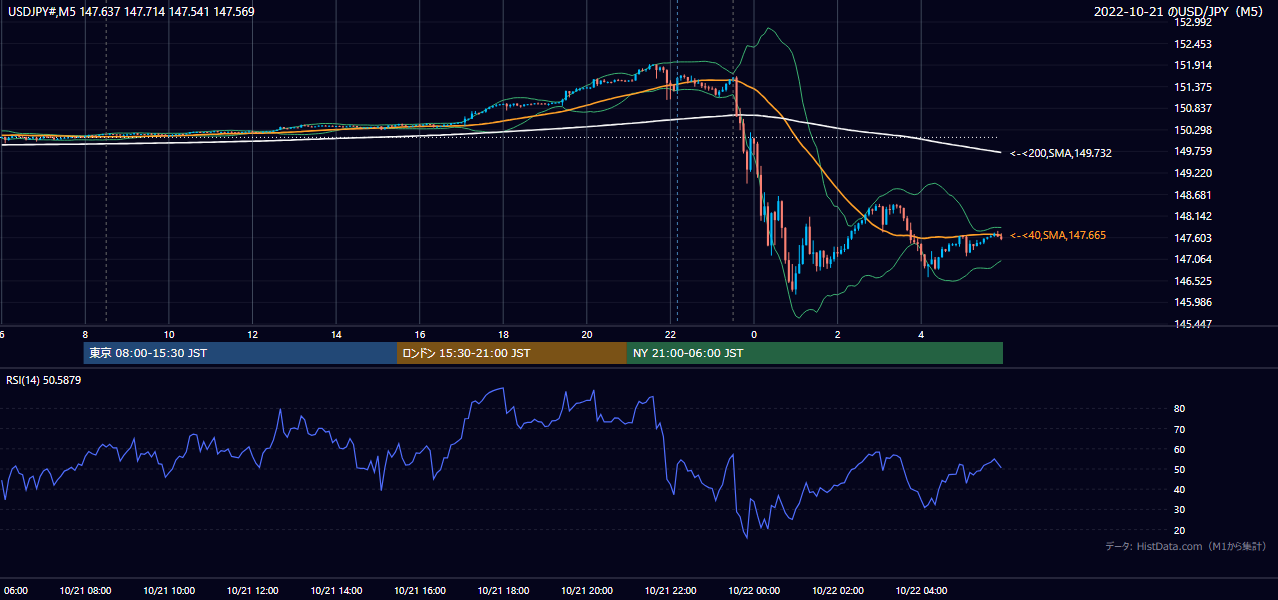Image resolution: width=1278 pixels, height=600 pixels.
Task: Click hour tick 16 under price chart
Action: pos(420,334)
